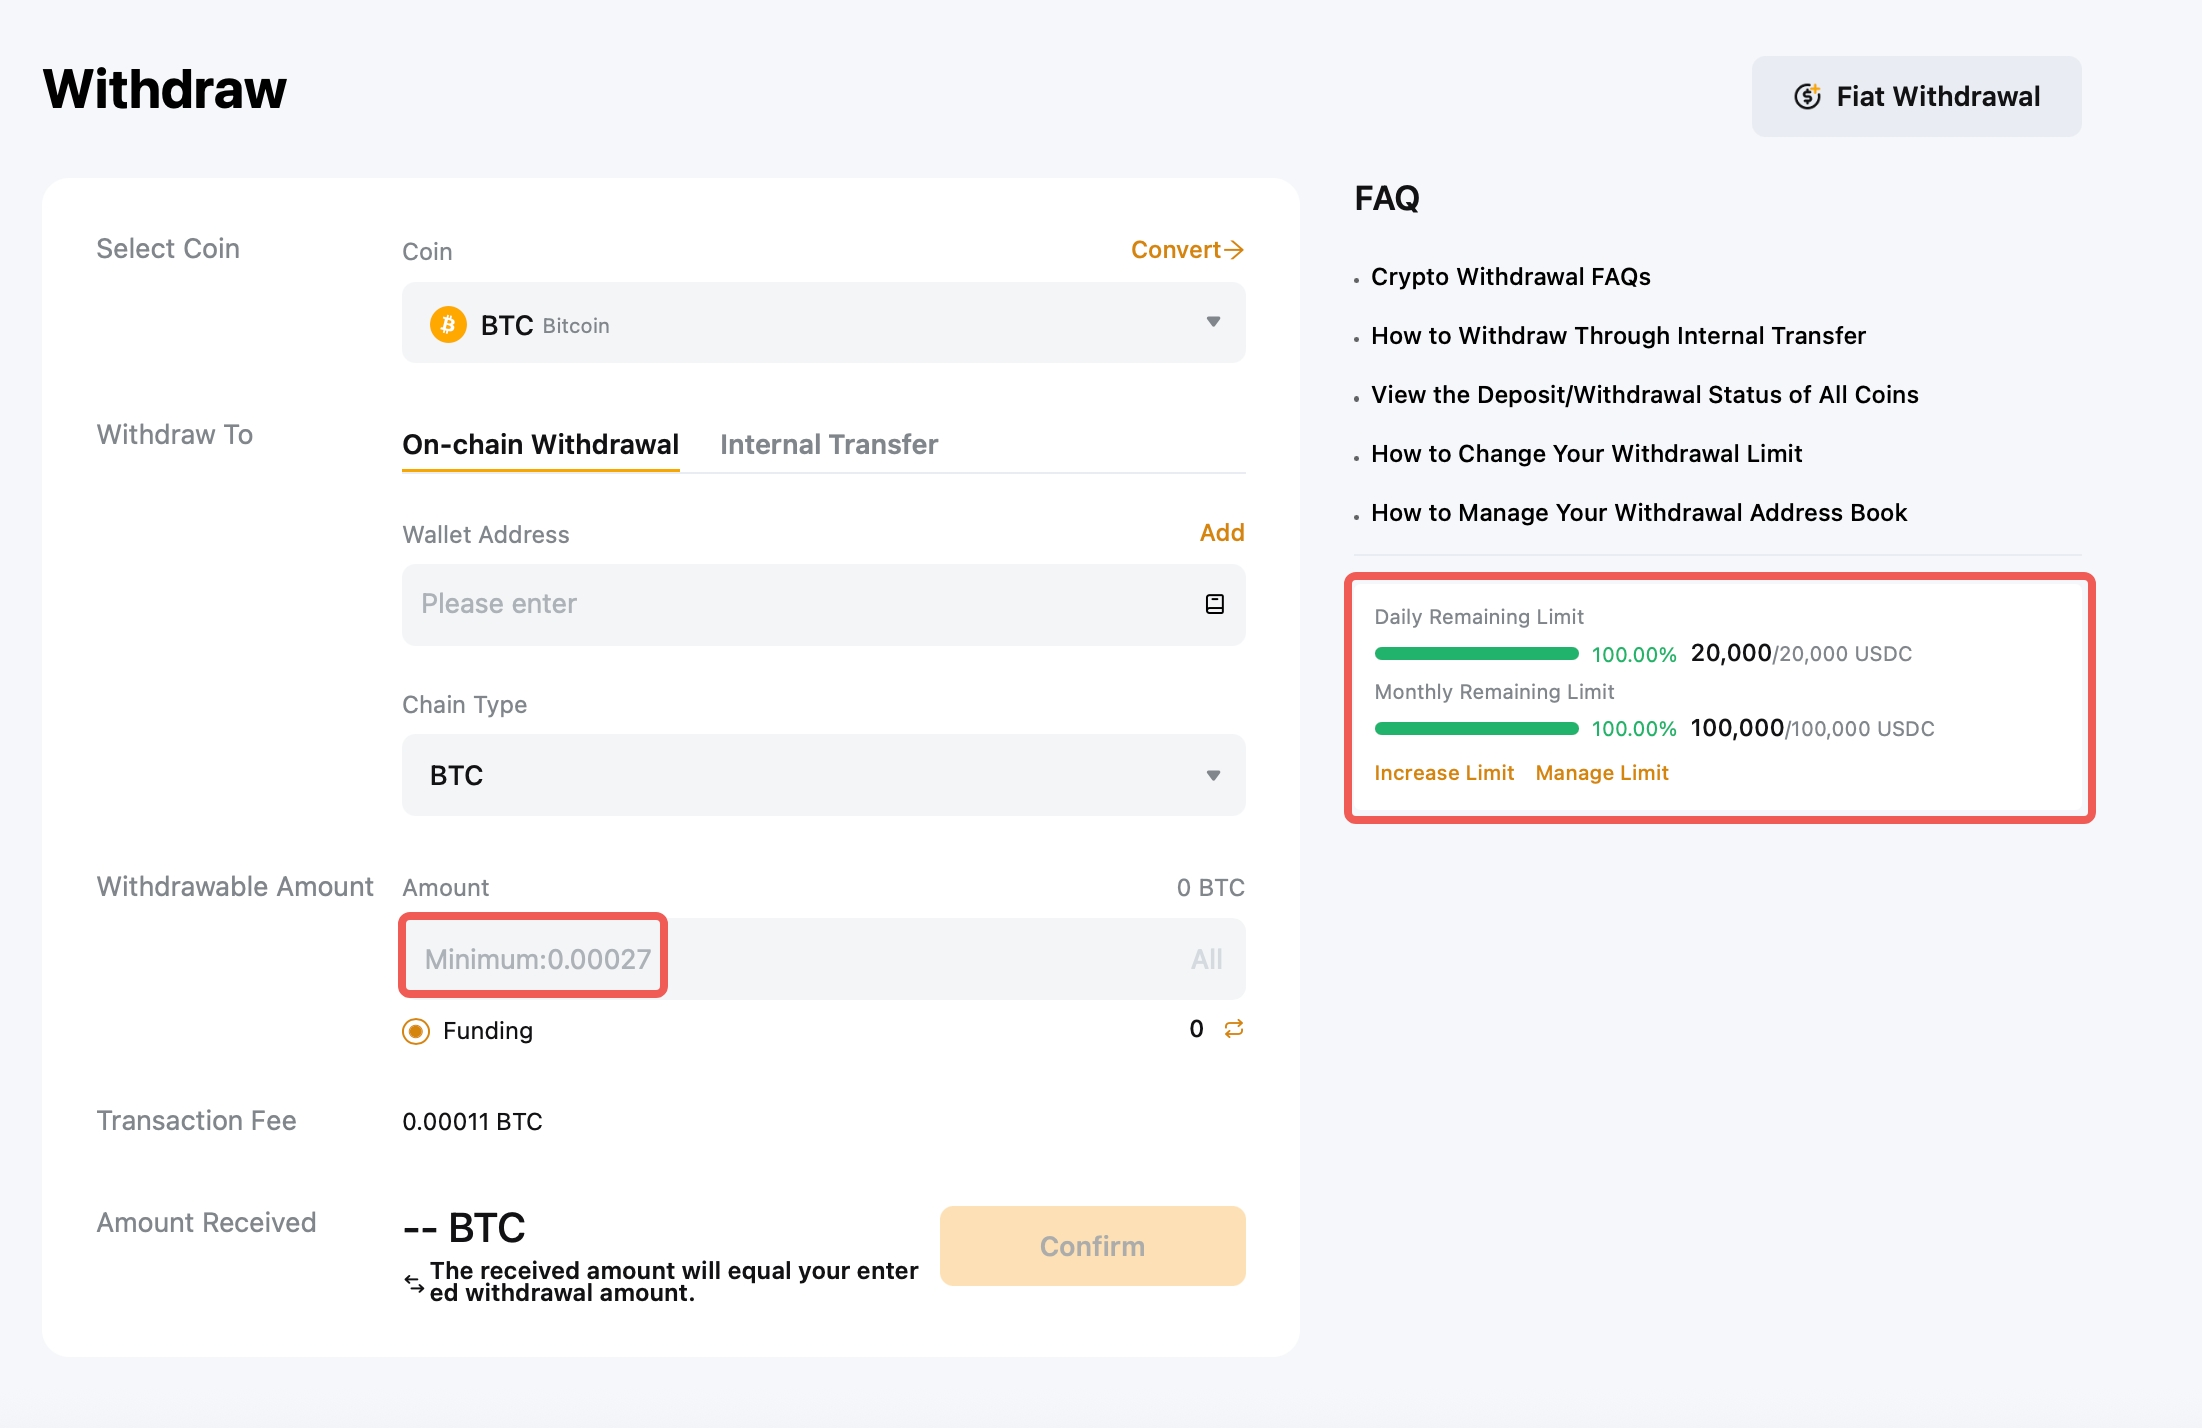Switch to the Internal Transfer tab
The height and width of the screenshot is (1428, 2202).
coord(828,445)
